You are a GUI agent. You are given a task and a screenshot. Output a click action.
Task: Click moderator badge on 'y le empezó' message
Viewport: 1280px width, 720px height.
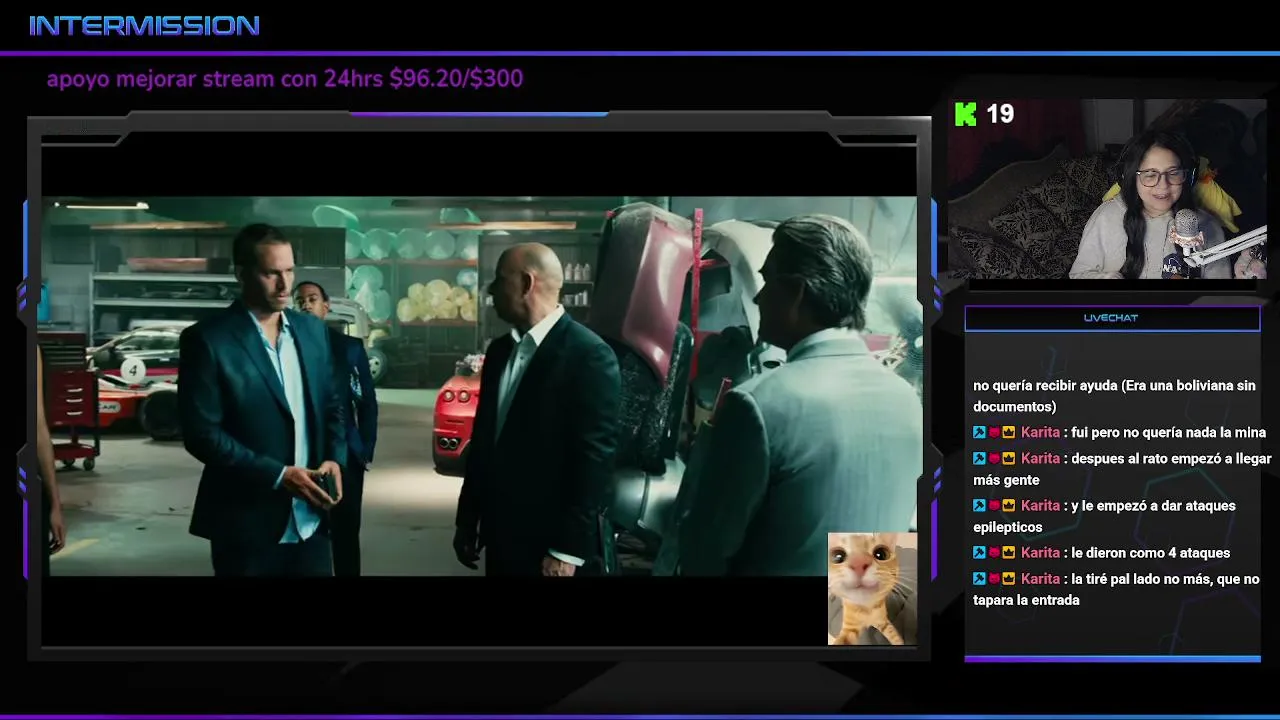(x=979, y=506)
